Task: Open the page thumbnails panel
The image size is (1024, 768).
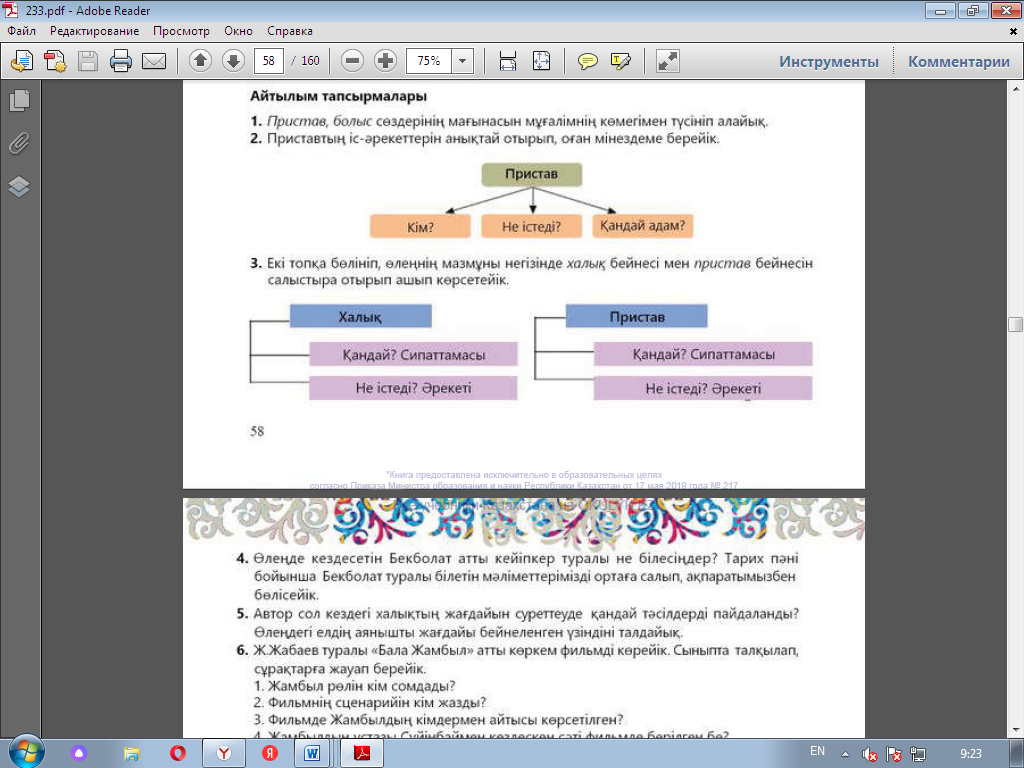Action: tap(20, 100)
